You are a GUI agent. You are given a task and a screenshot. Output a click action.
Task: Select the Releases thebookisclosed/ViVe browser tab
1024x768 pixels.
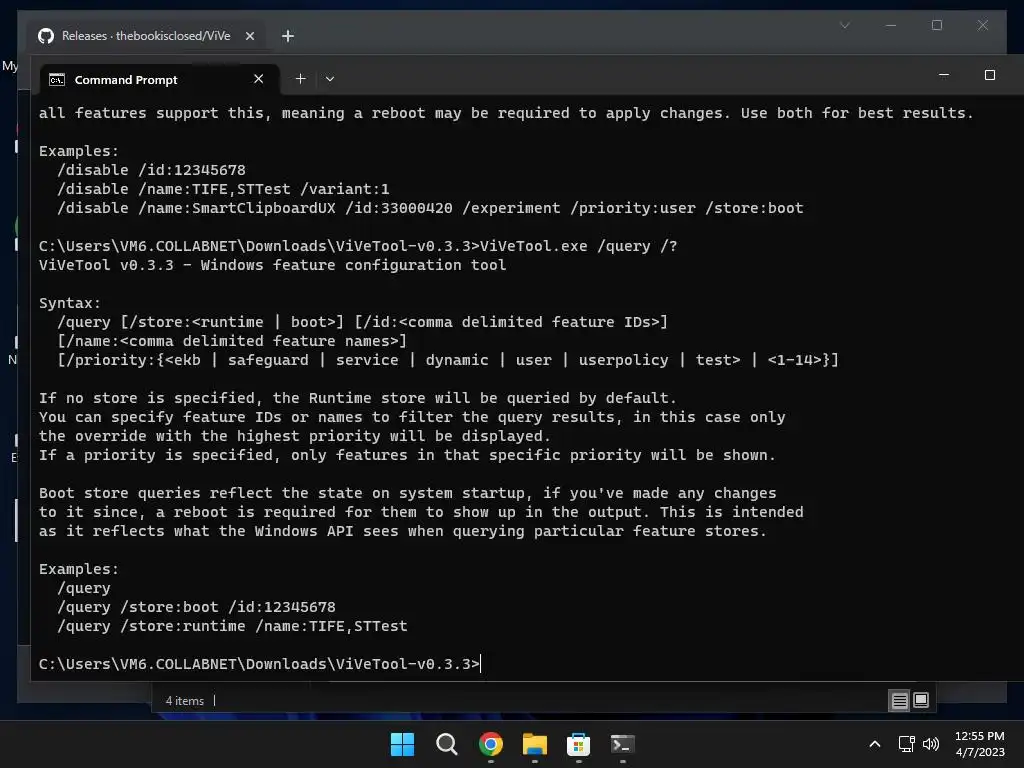146,36
